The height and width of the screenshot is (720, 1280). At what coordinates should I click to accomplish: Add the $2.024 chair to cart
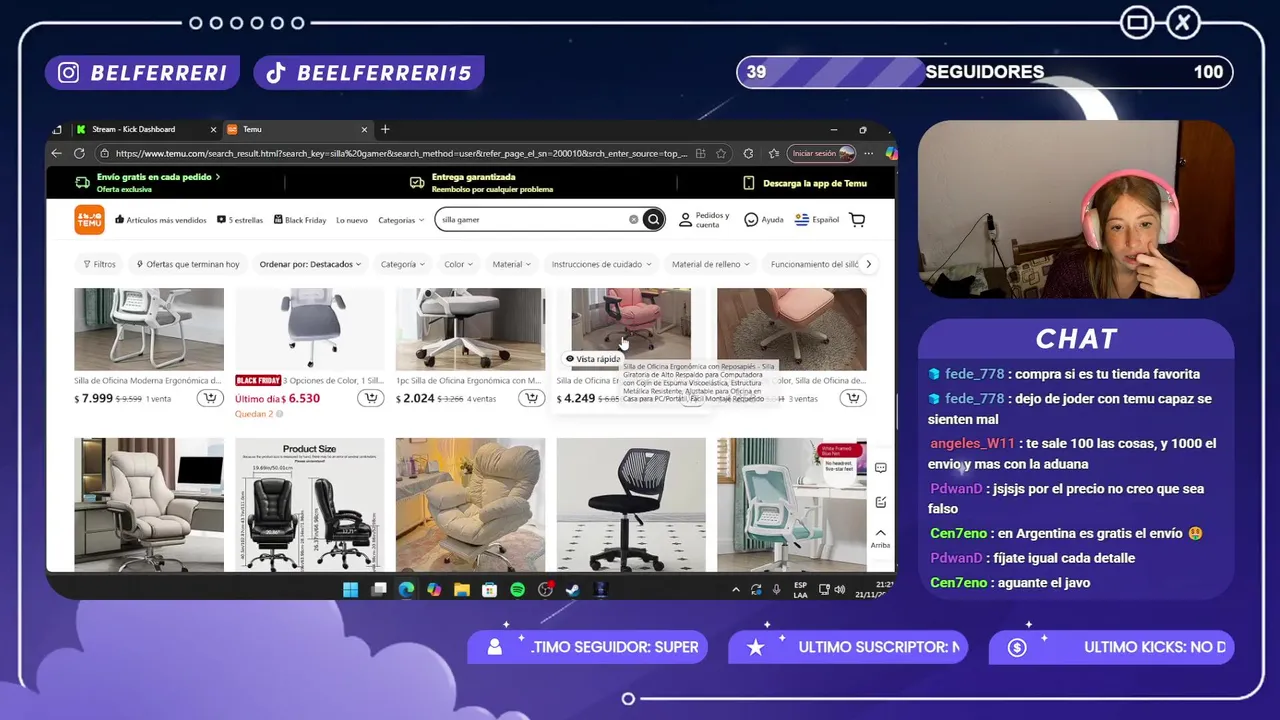(x=531, y=398)
